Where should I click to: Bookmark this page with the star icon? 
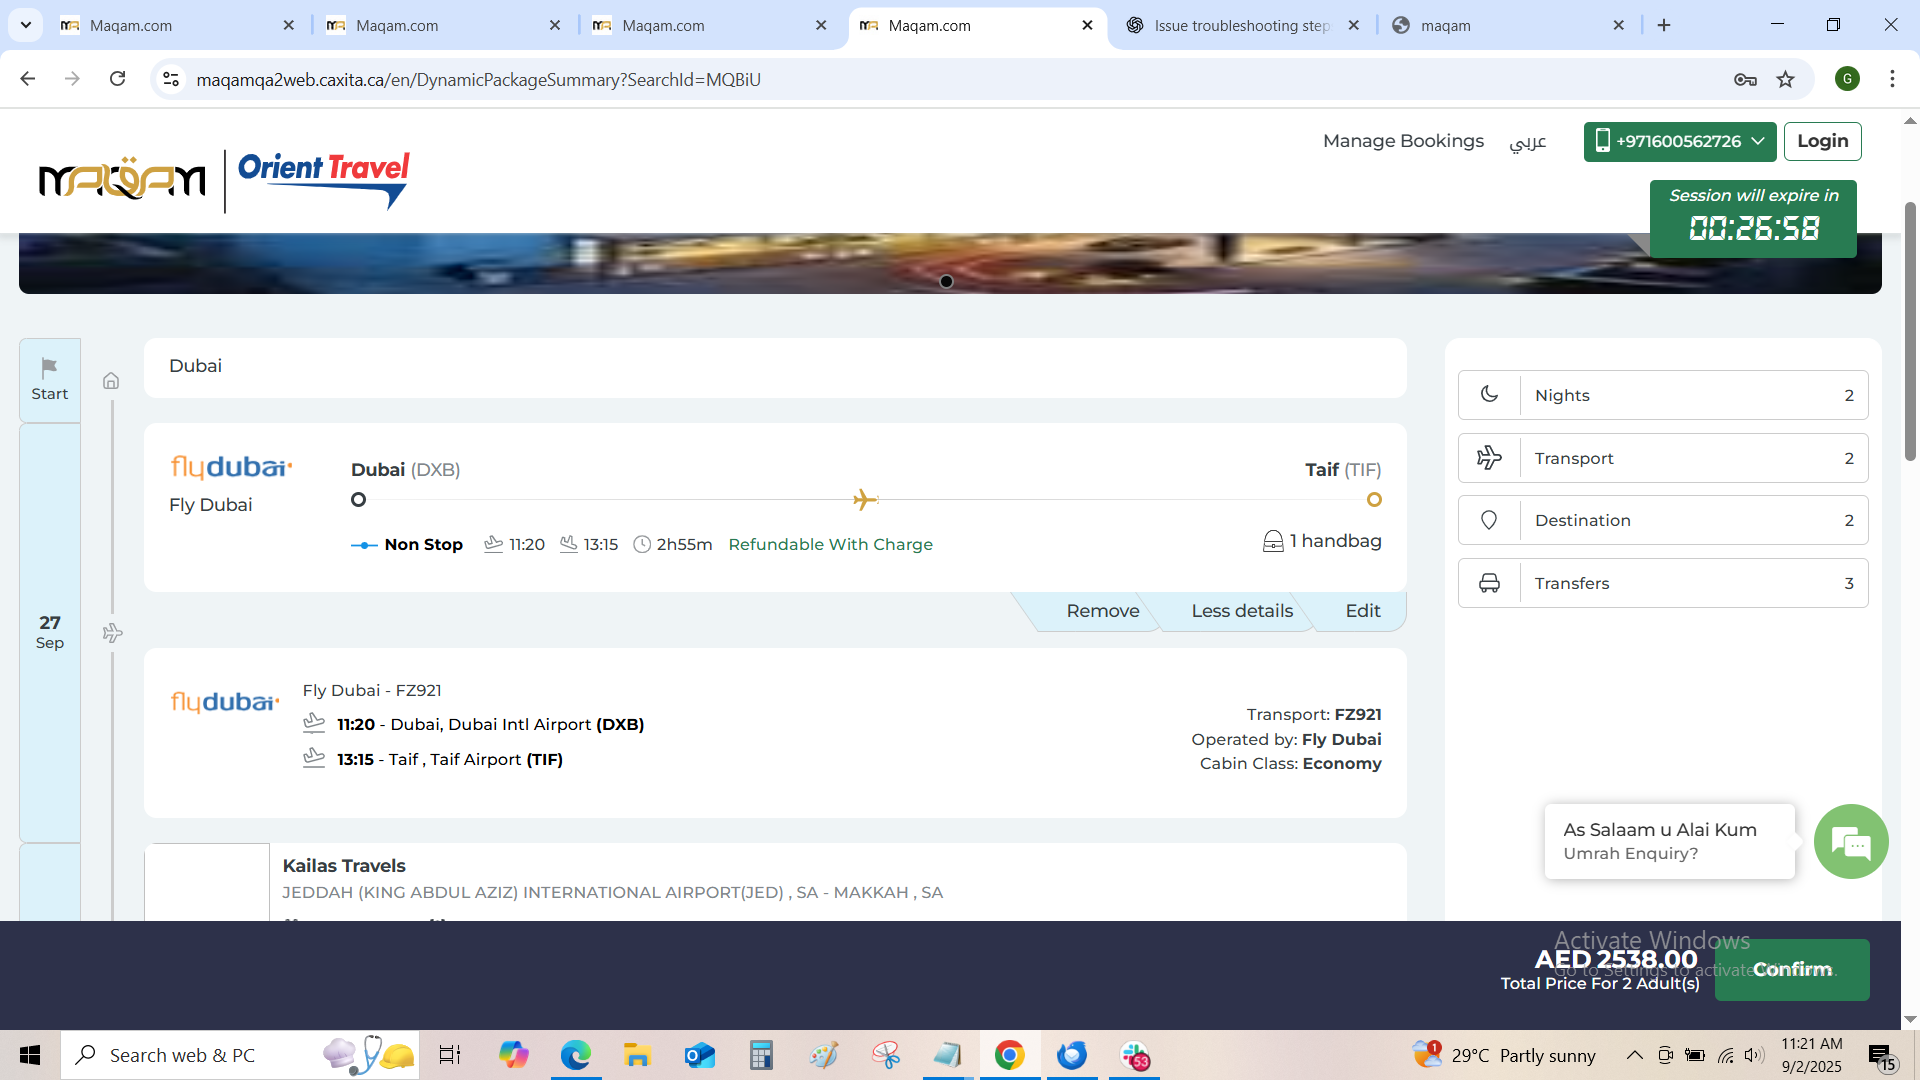click(x=1786, y=80)
